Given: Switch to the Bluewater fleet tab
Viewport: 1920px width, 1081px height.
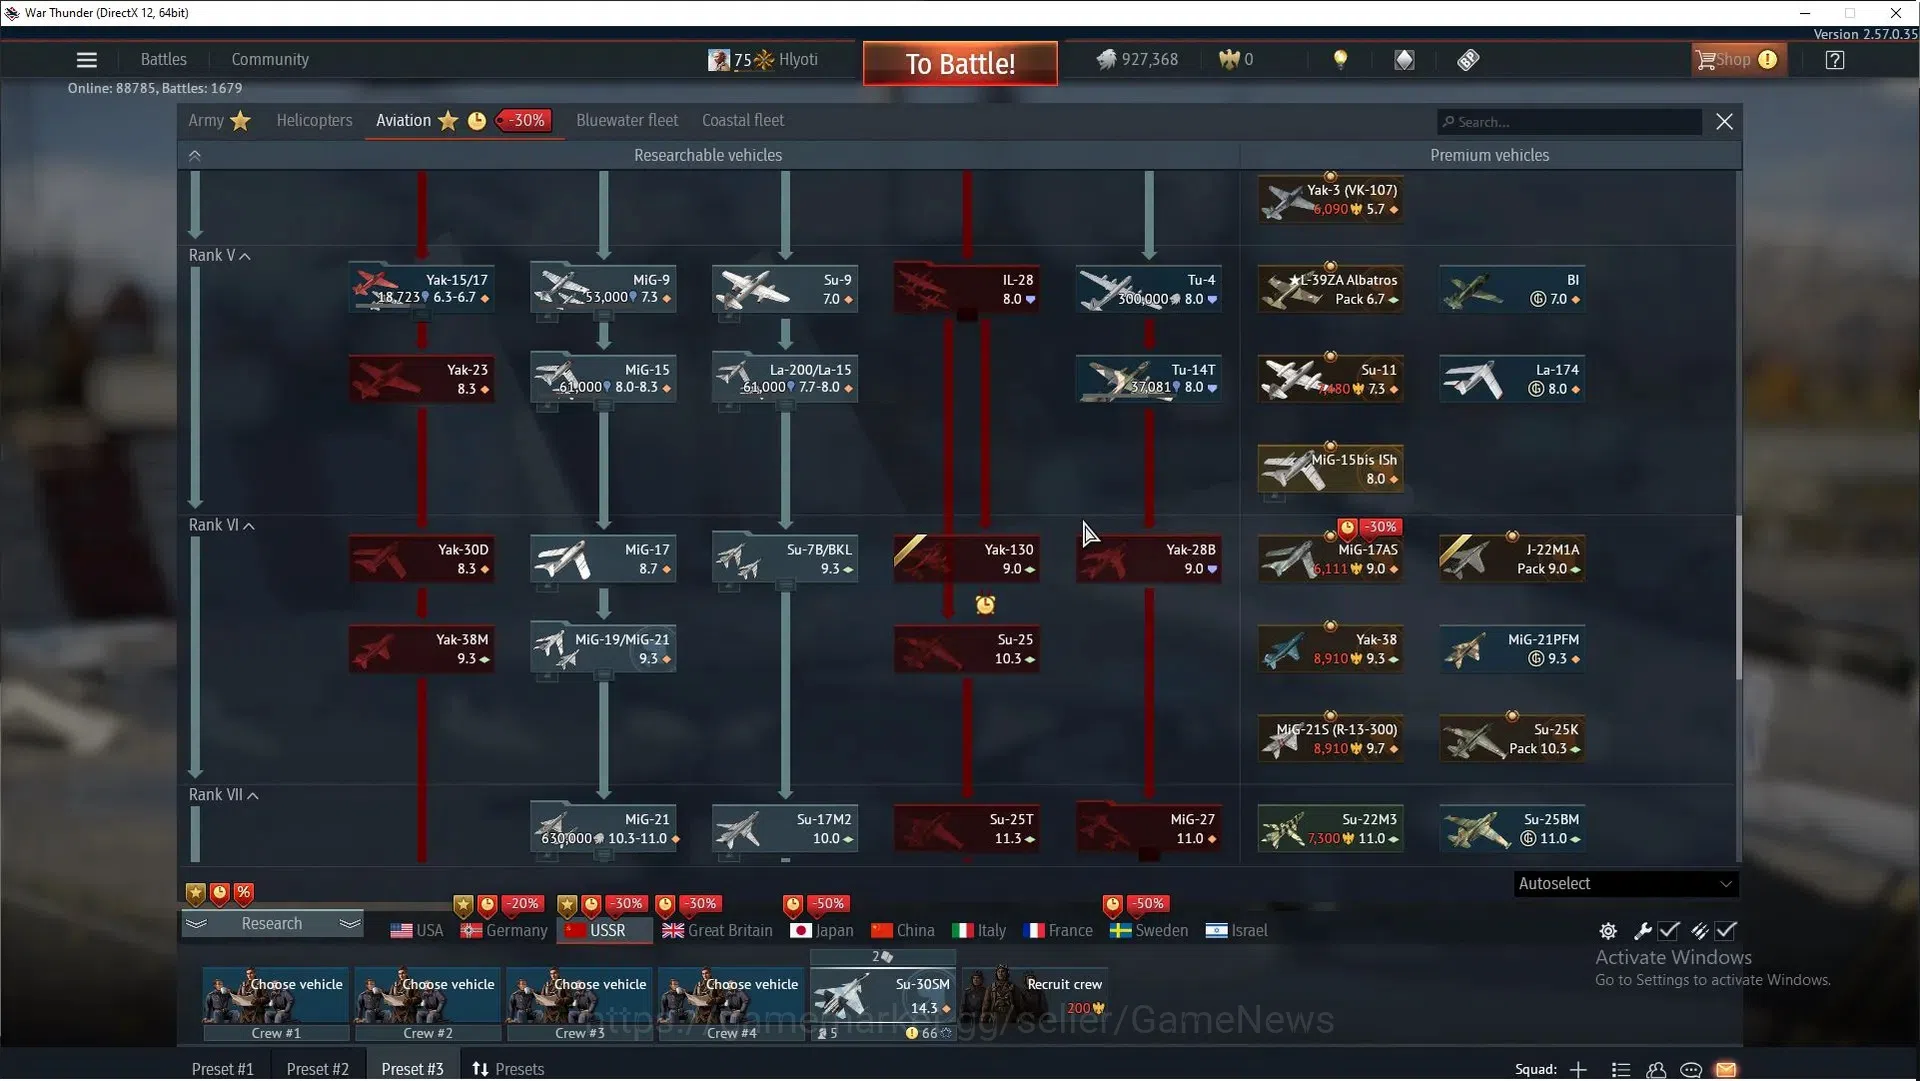Looking at the screenshot, I should pos(627,121).
